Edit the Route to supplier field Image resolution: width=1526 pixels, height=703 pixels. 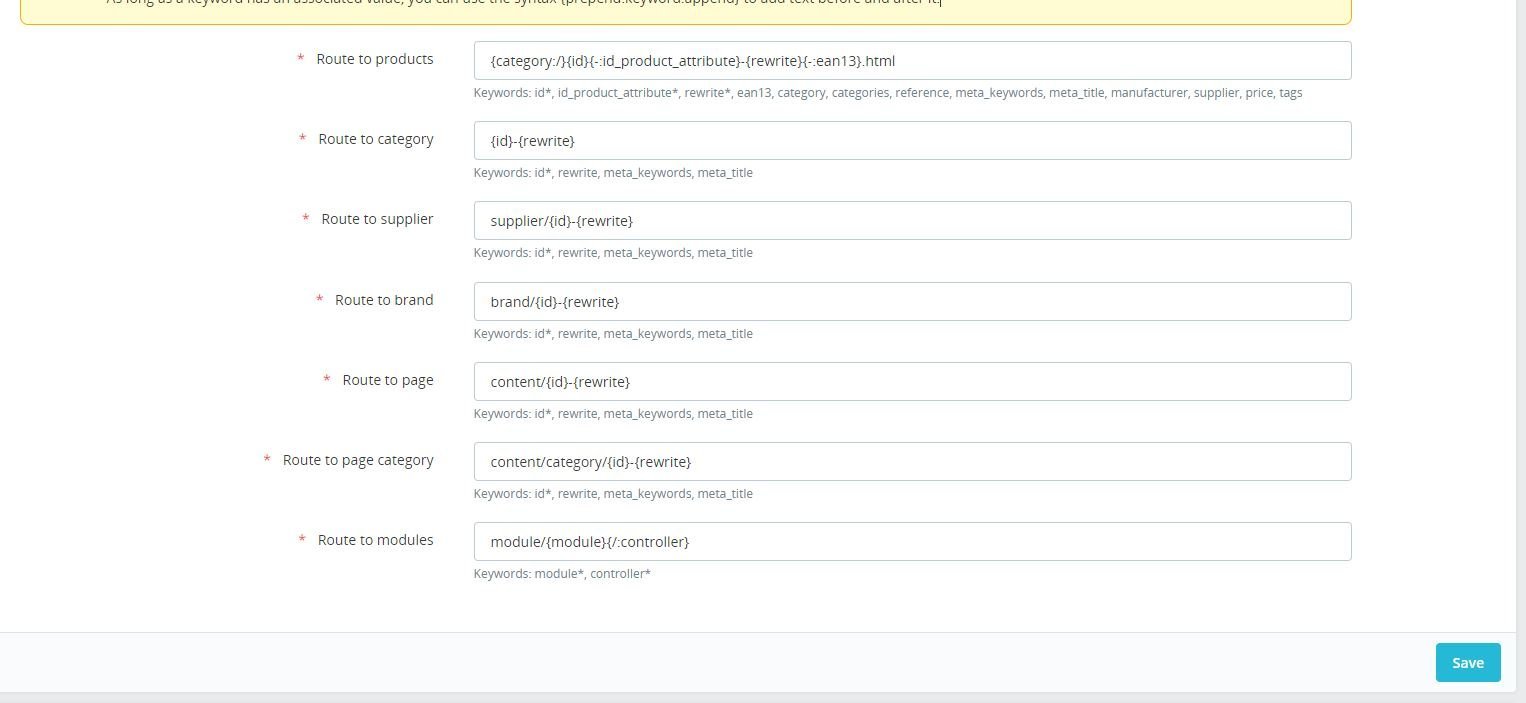(x=912, y=220)
